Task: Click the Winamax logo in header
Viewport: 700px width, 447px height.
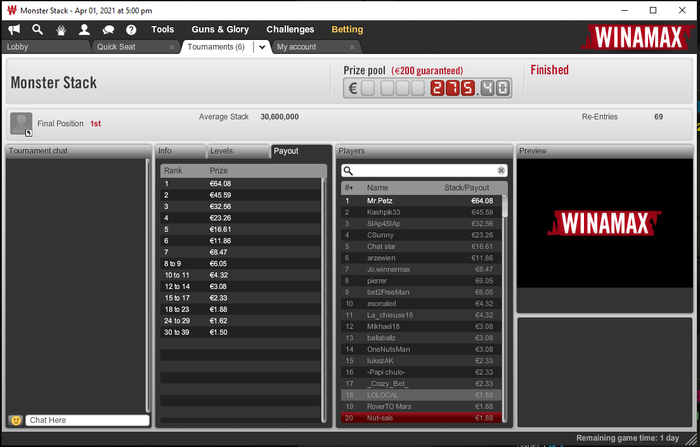Action: (638, 37)
